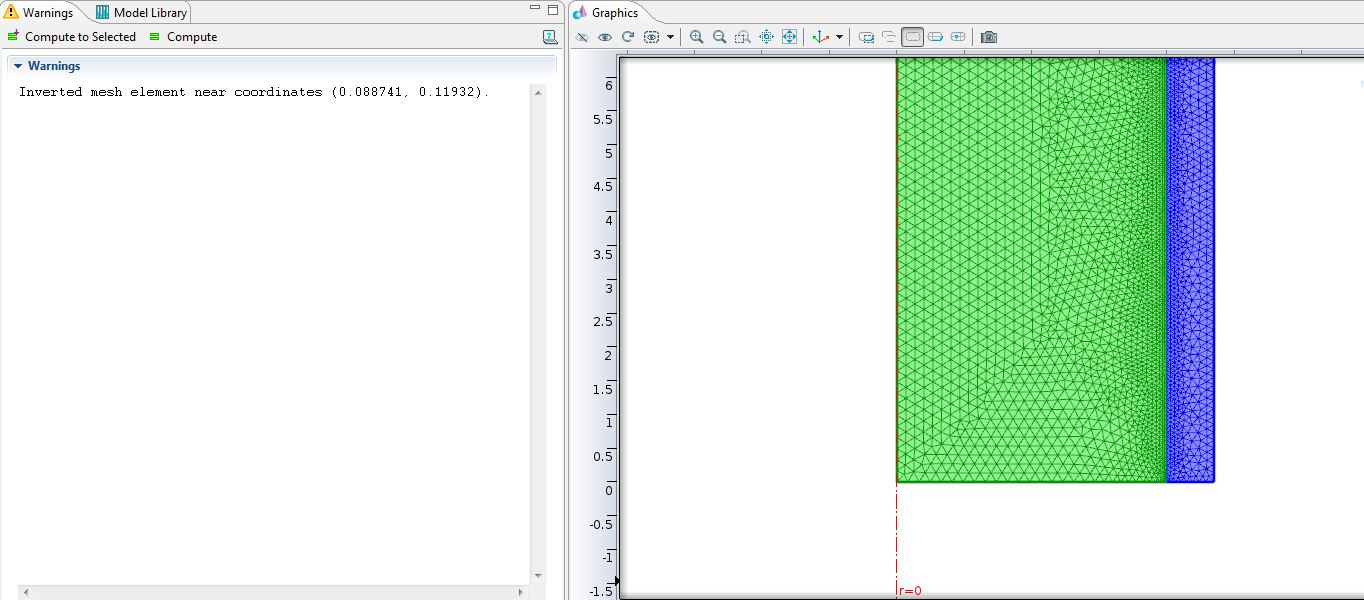Toggle the show objects eye icon

coord(605,37)
